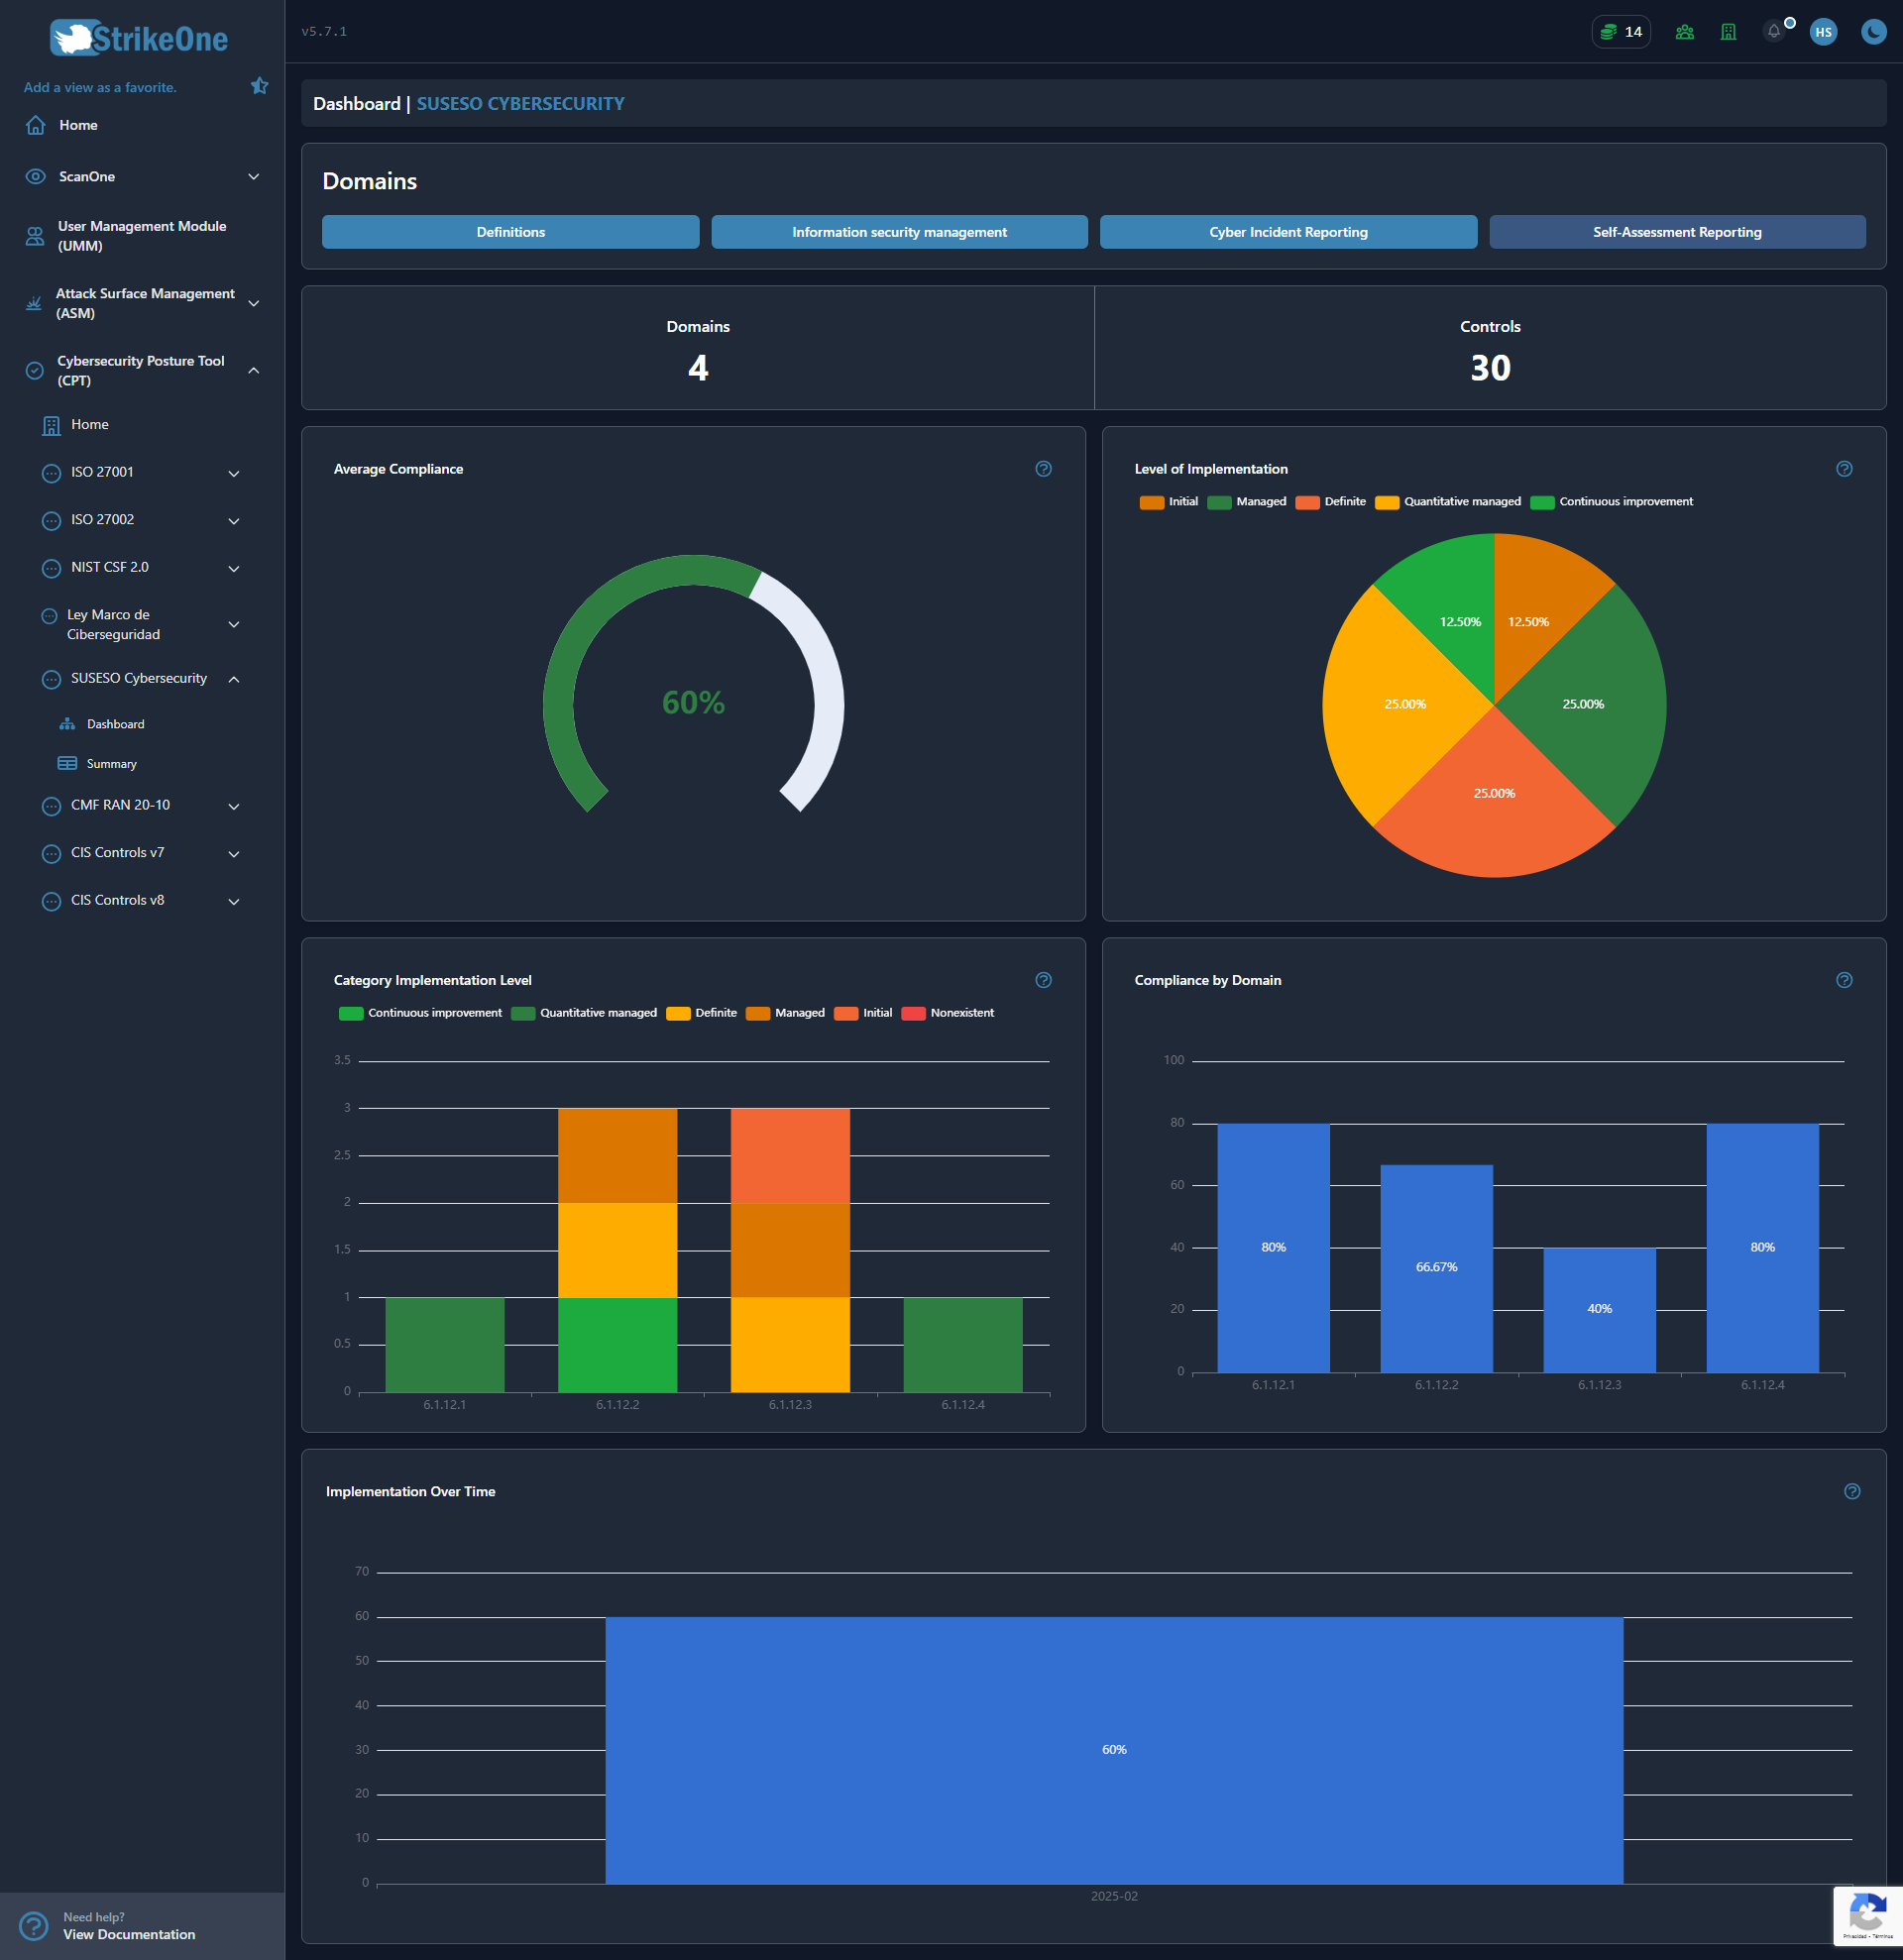Screen dimensions: 1903x1960
Task: Open User Management Module (UMM)
Action: point(142,236)
